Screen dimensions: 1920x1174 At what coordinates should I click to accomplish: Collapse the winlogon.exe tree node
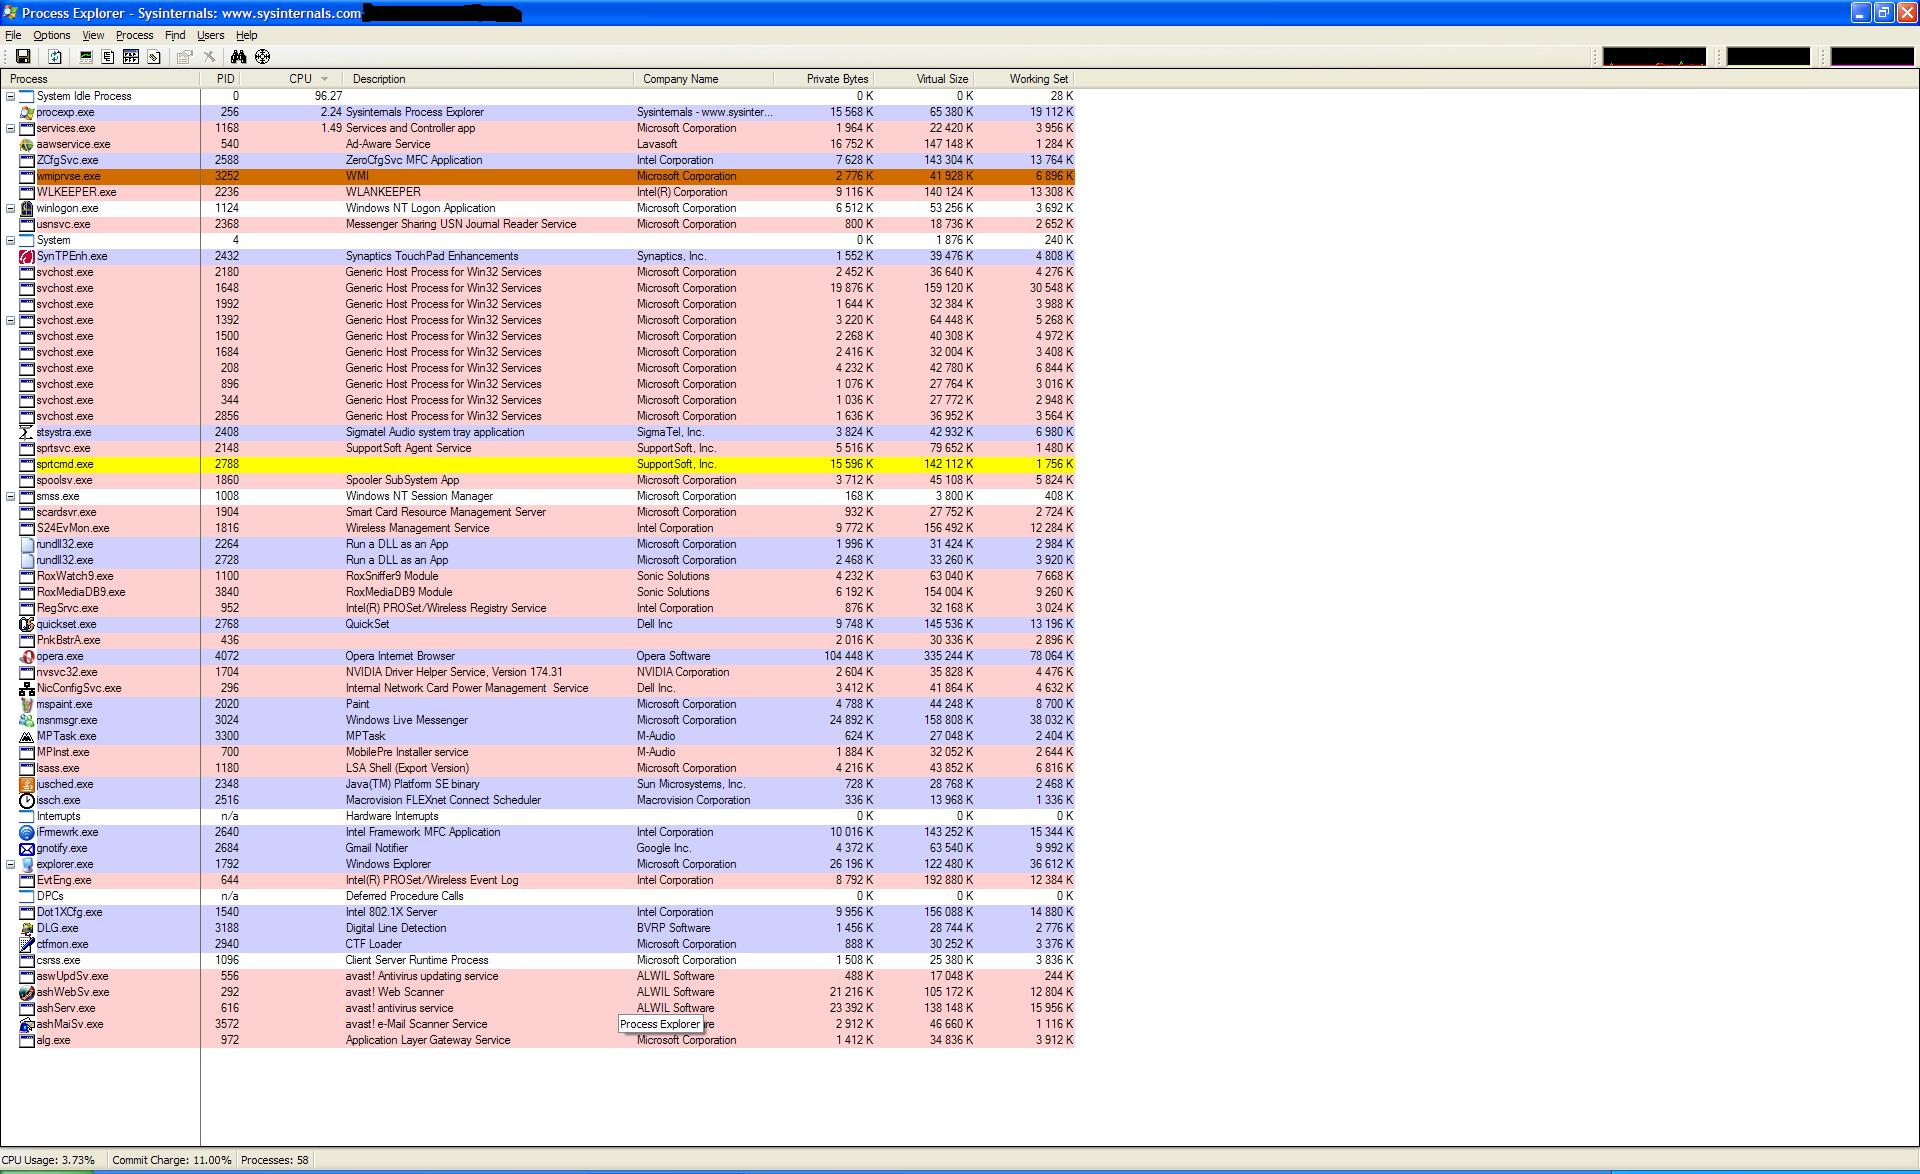point(11,208)
